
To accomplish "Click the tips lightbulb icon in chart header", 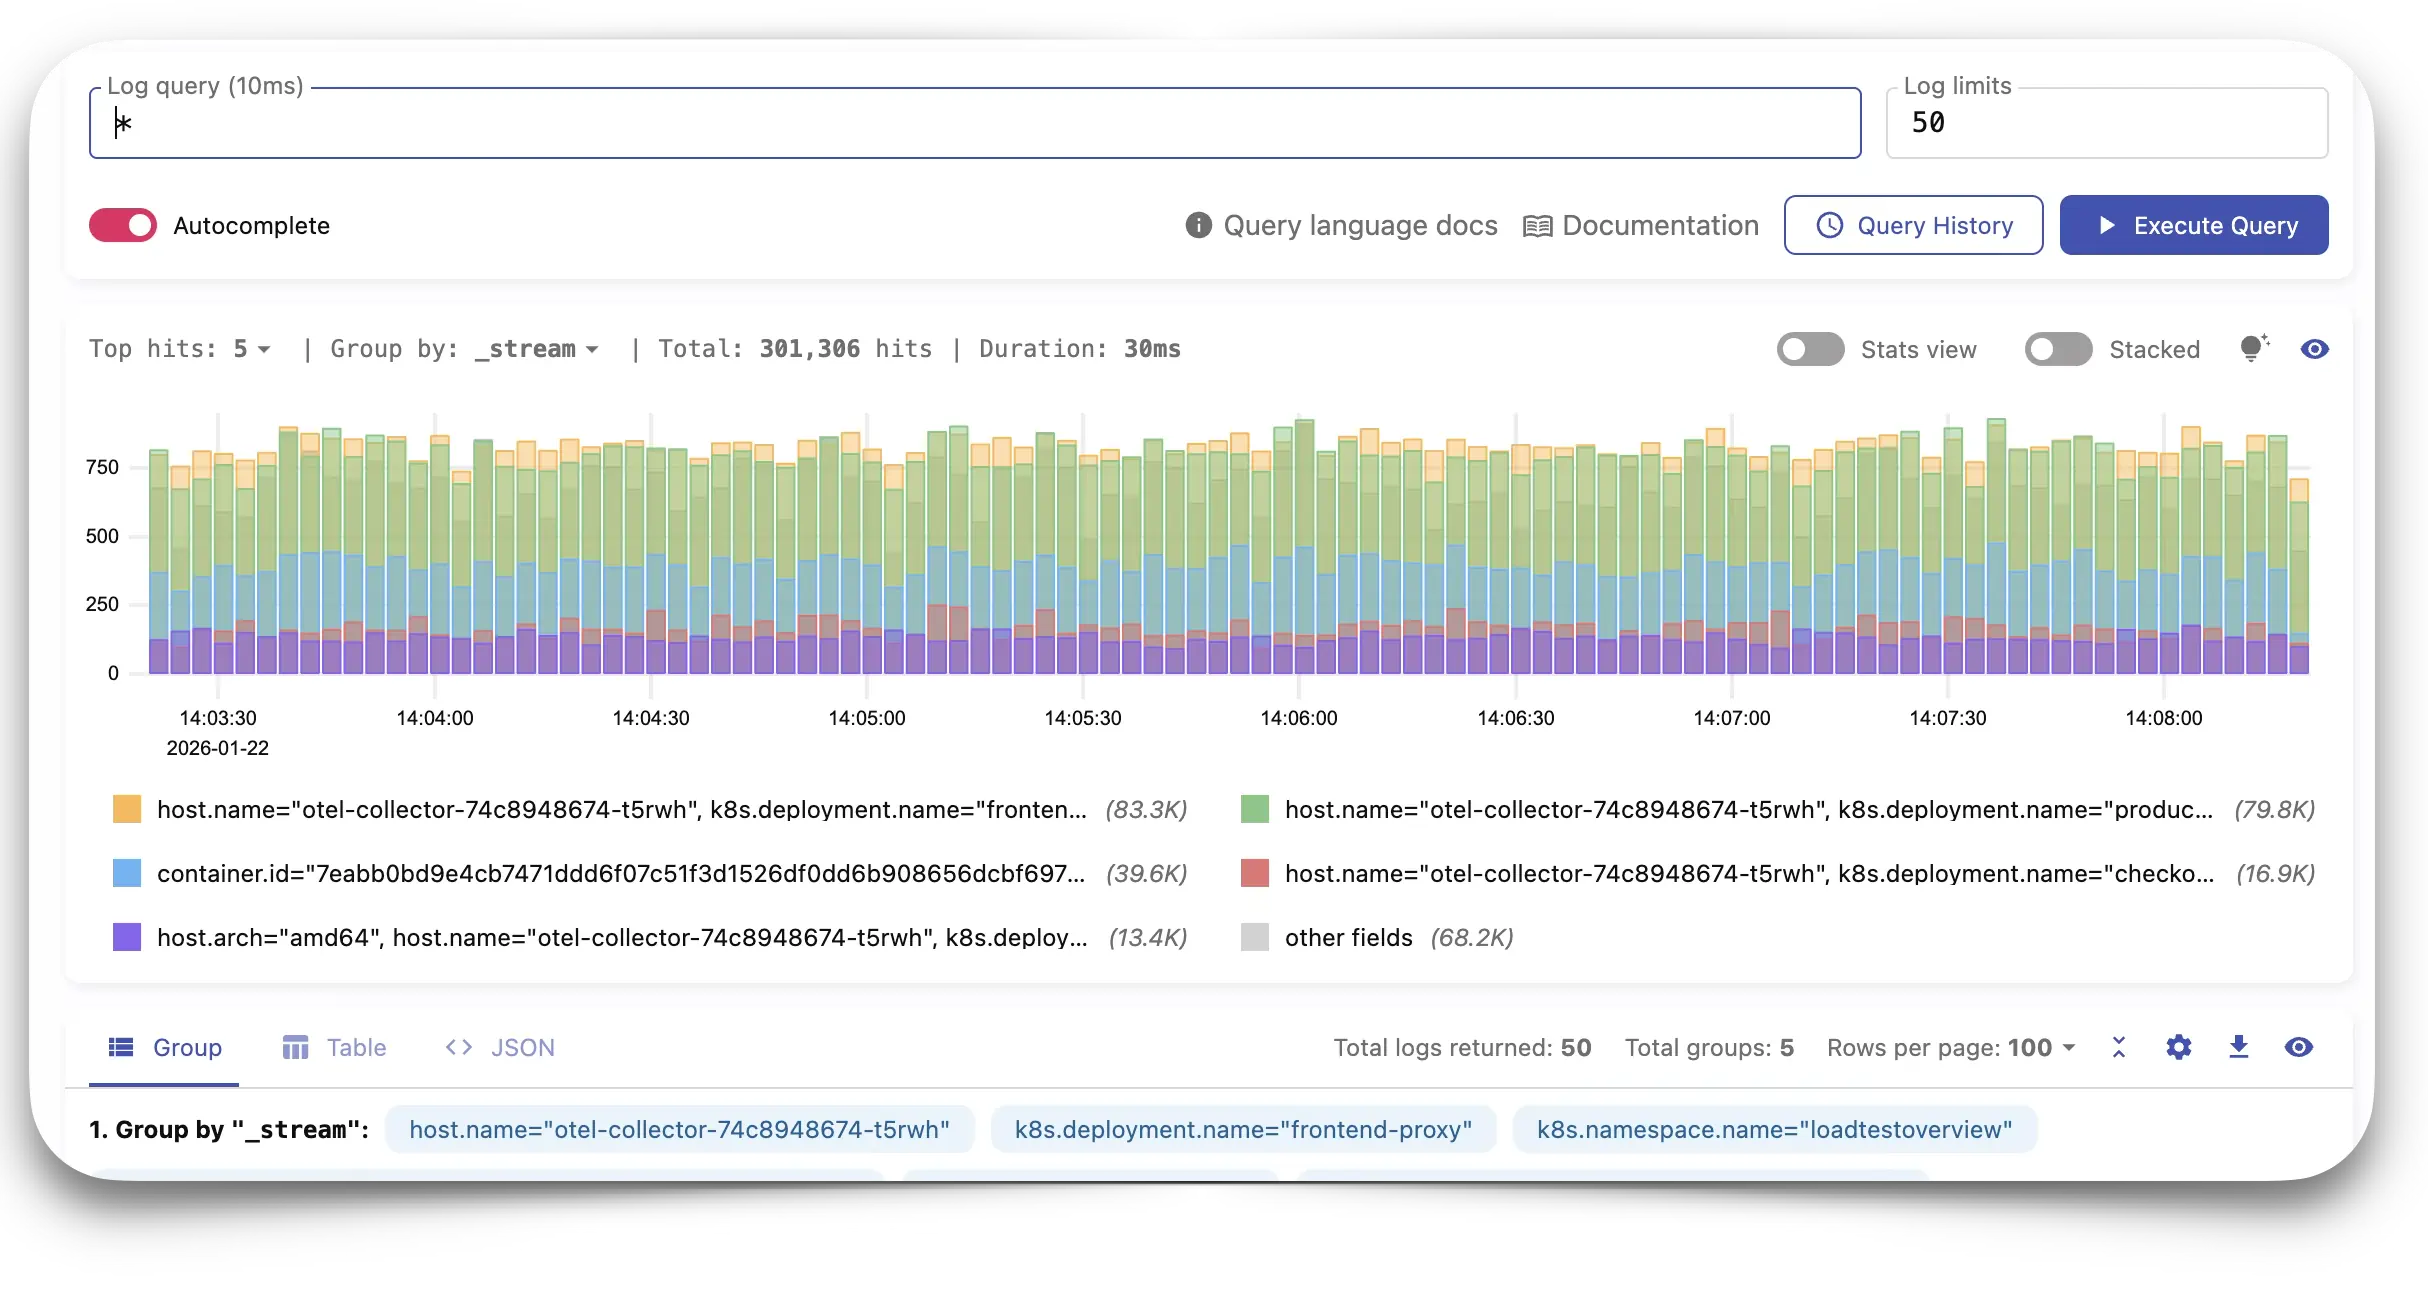I will coord(2254,348).
